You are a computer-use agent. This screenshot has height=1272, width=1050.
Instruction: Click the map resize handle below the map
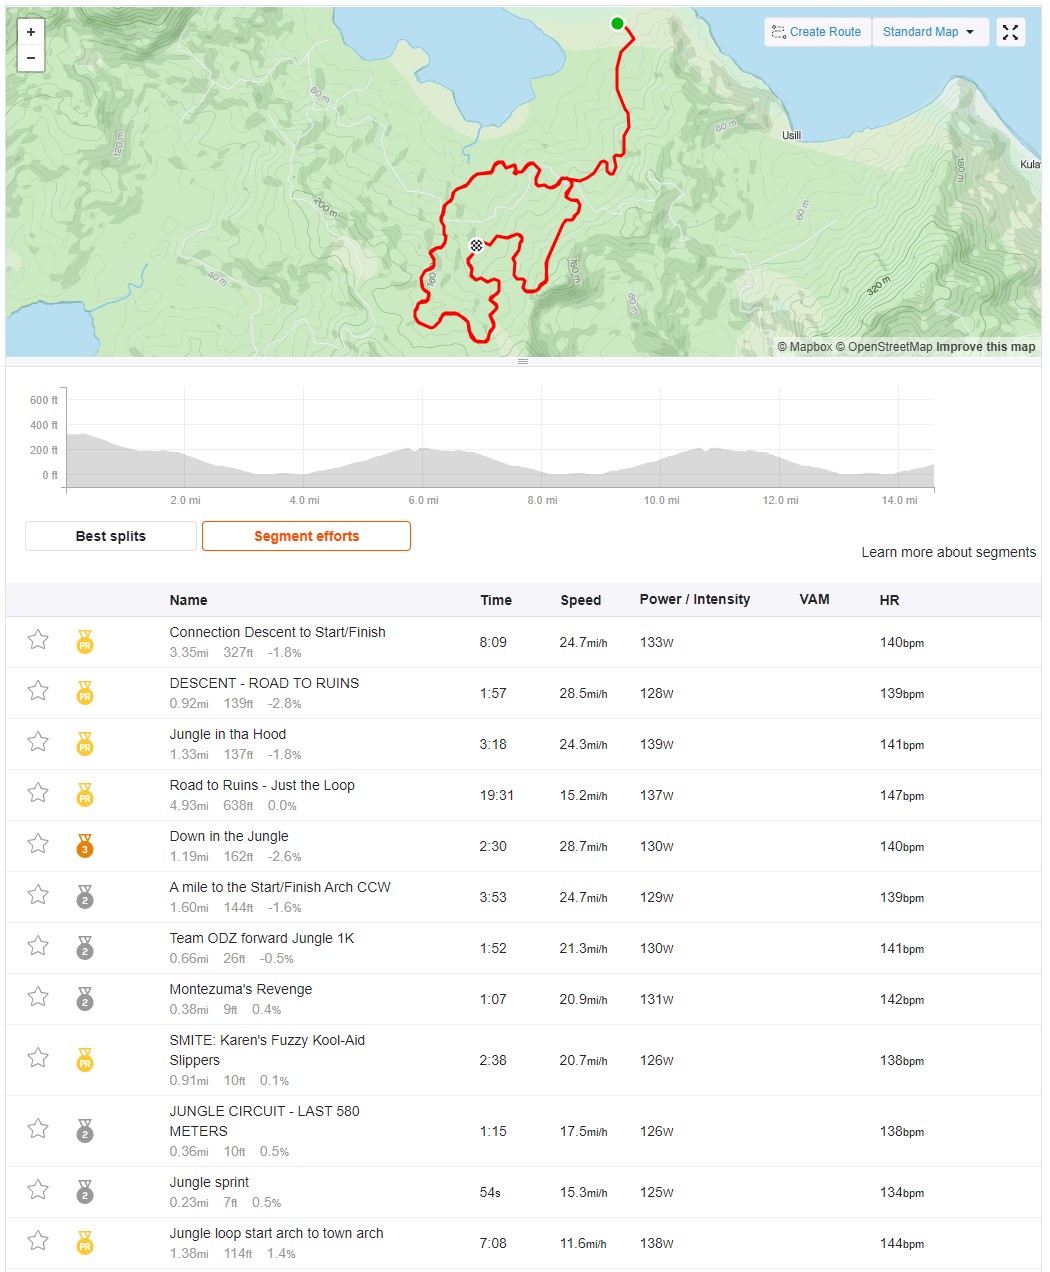523,361
